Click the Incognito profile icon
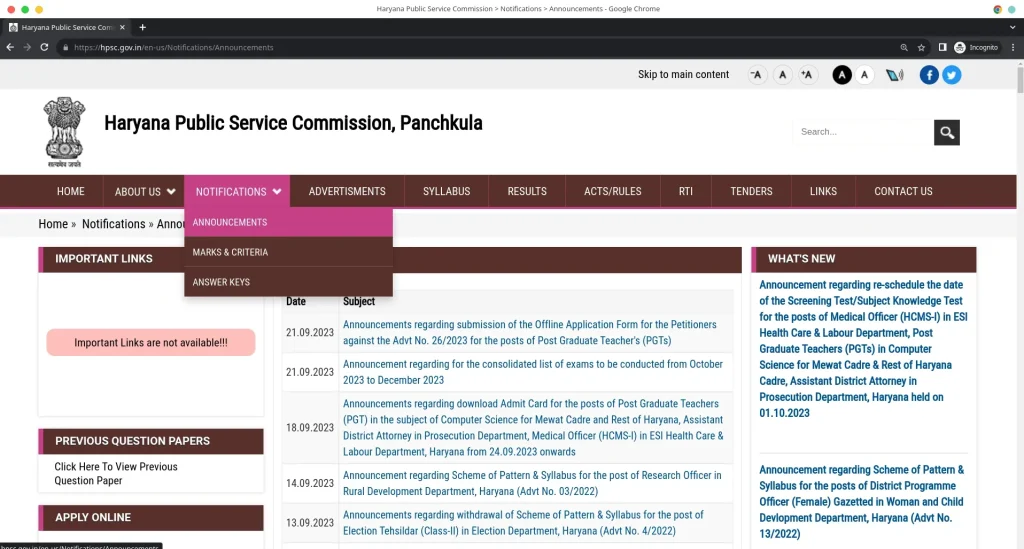1024x549 pixels. coord(976,48)
